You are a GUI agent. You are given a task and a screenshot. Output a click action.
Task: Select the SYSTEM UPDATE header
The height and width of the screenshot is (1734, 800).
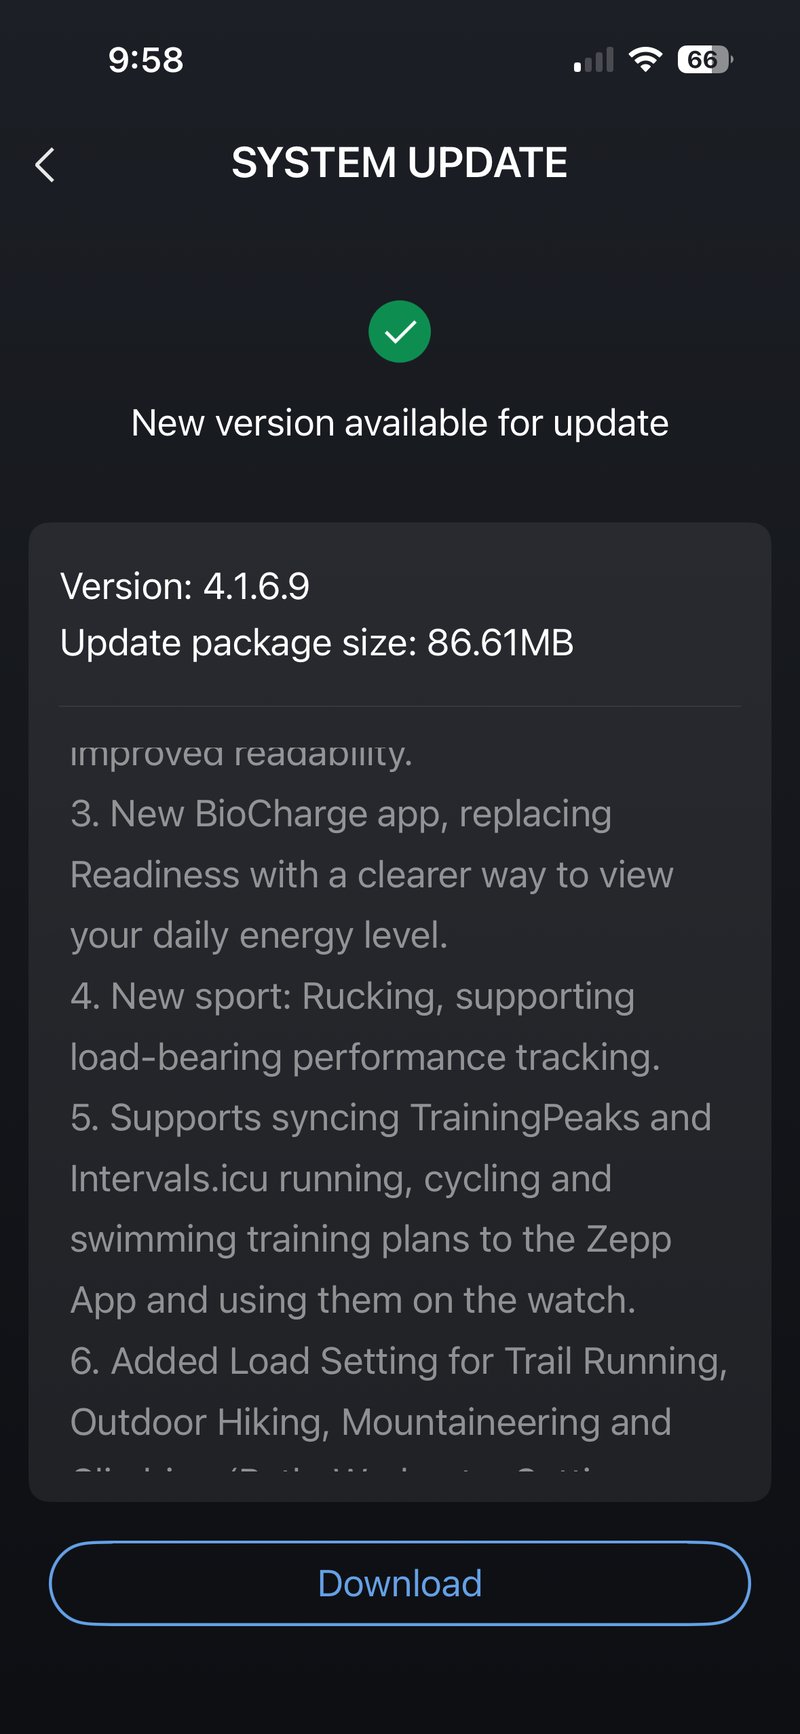(399, 162)
